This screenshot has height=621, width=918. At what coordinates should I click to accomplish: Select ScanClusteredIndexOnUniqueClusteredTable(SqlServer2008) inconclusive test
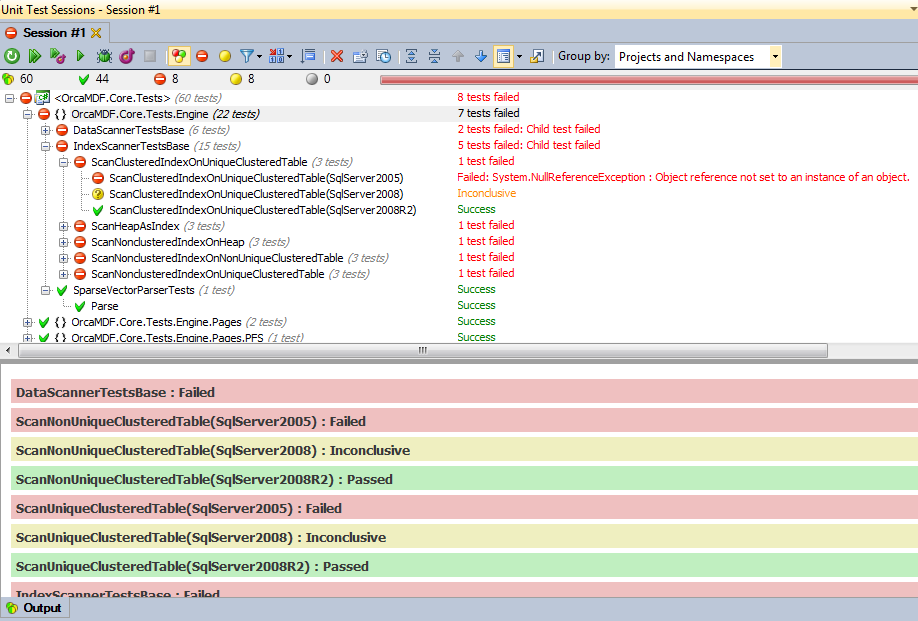point(256,194)
